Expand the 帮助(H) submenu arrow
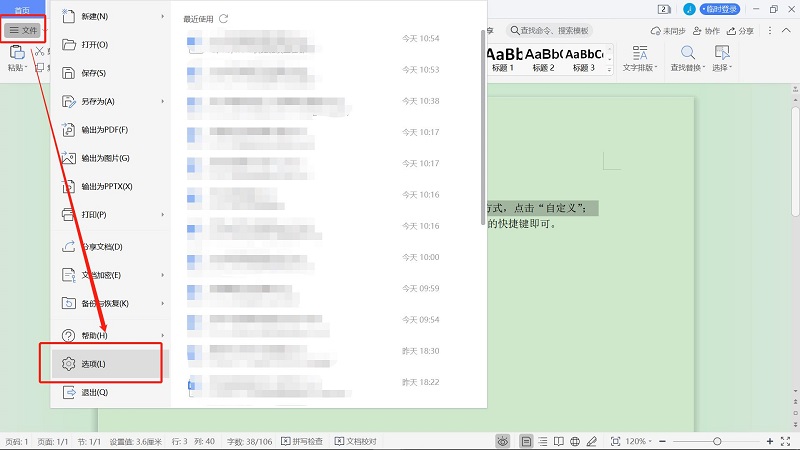Viewport: 800px width, 450px height. (x=163, y=335)
